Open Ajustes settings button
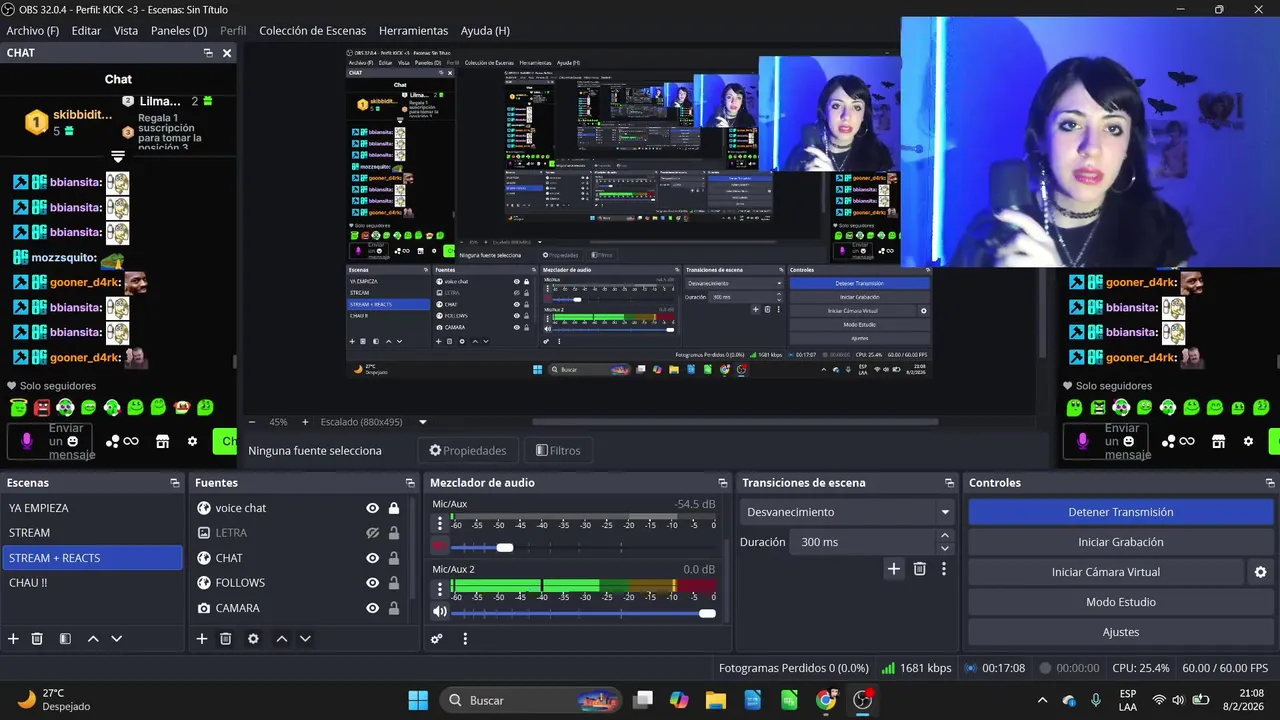 click(x=1121, y=632)
